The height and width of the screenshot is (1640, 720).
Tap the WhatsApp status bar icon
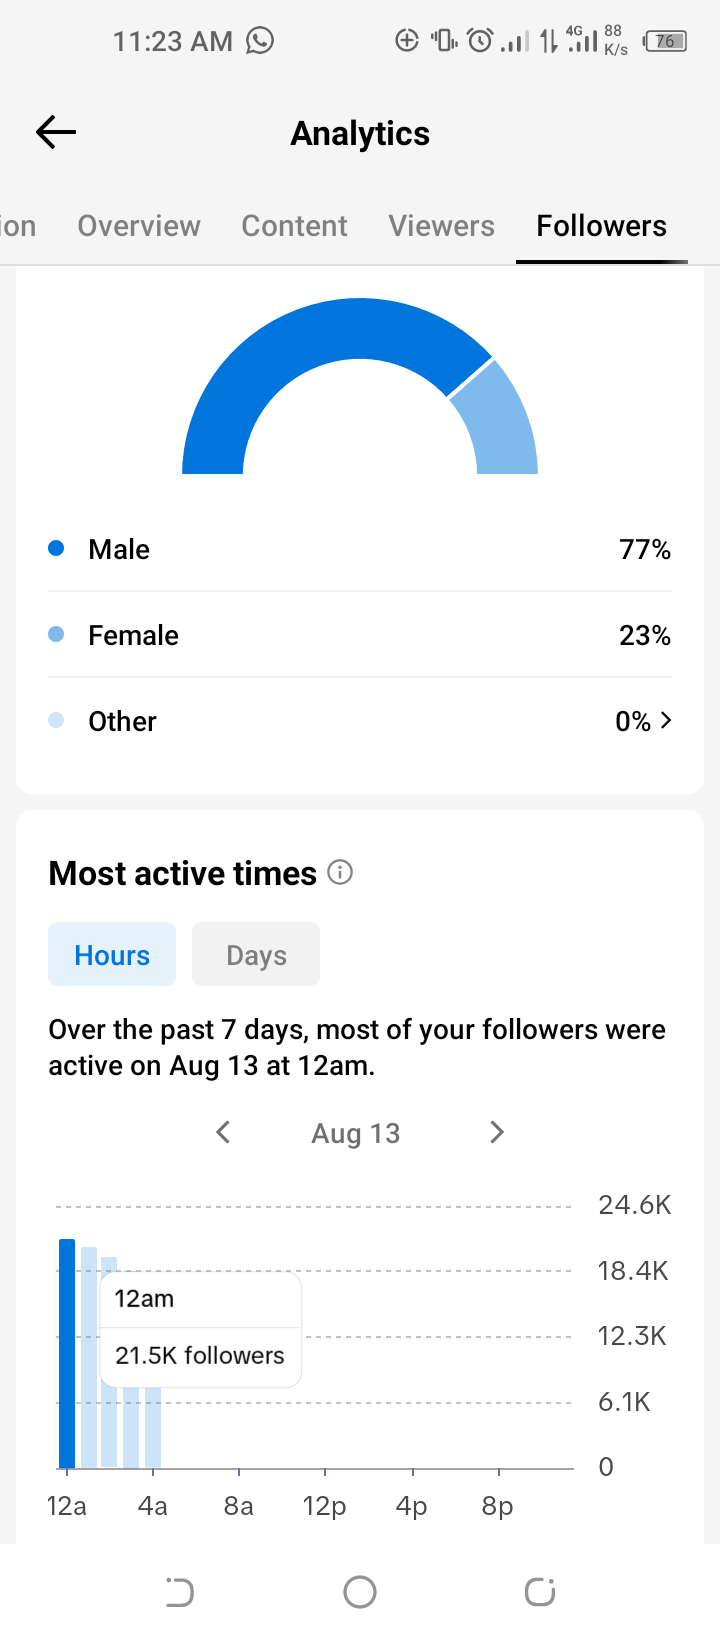click(260, 40)
